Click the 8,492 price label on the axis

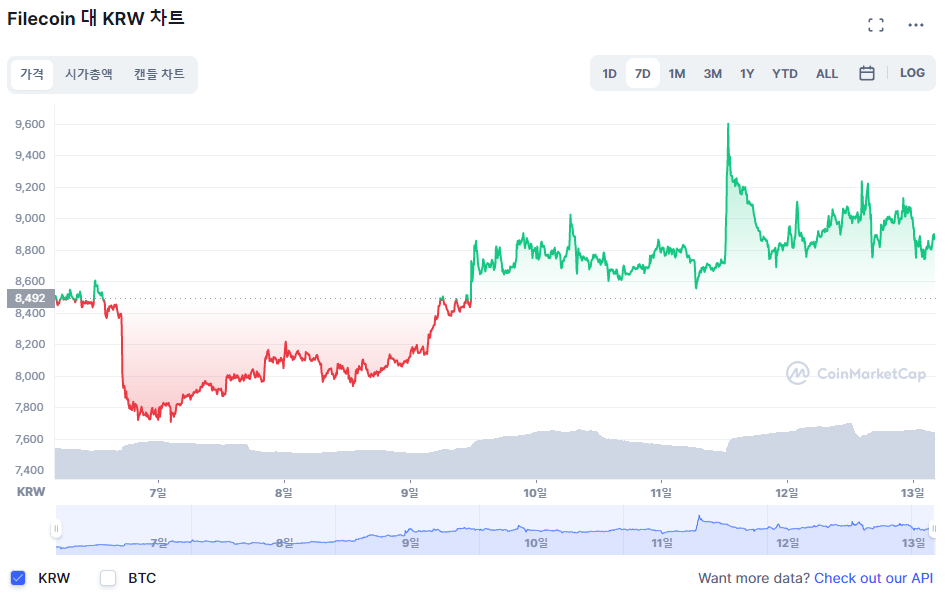[30, 298]
